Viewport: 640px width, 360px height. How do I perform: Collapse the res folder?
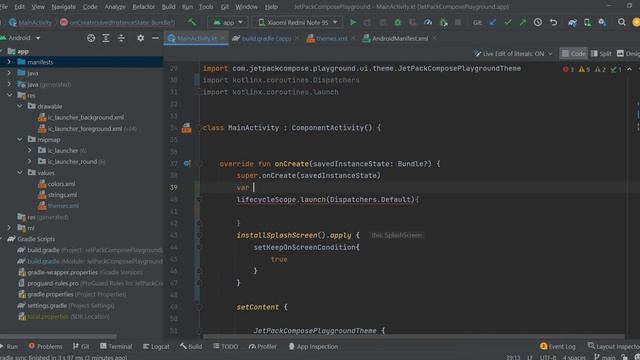coord(9,95)
